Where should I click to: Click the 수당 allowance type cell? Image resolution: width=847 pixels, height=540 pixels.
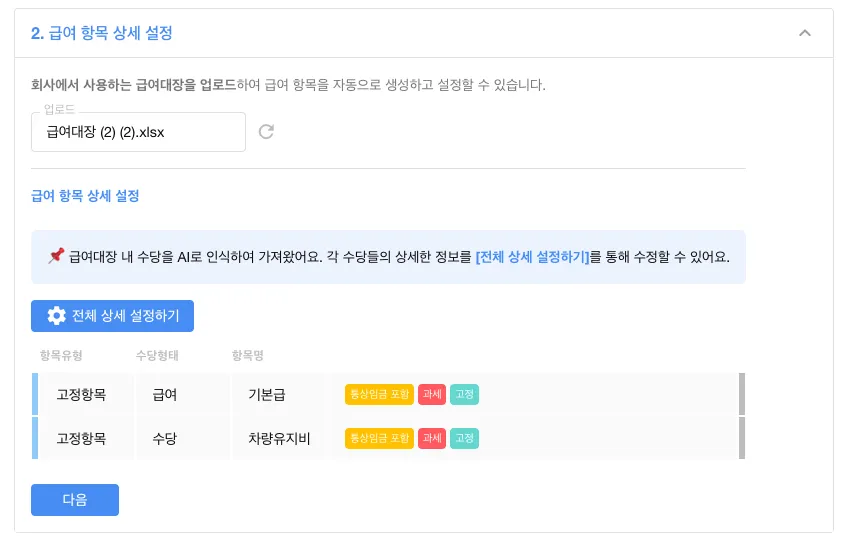[165, 438]
